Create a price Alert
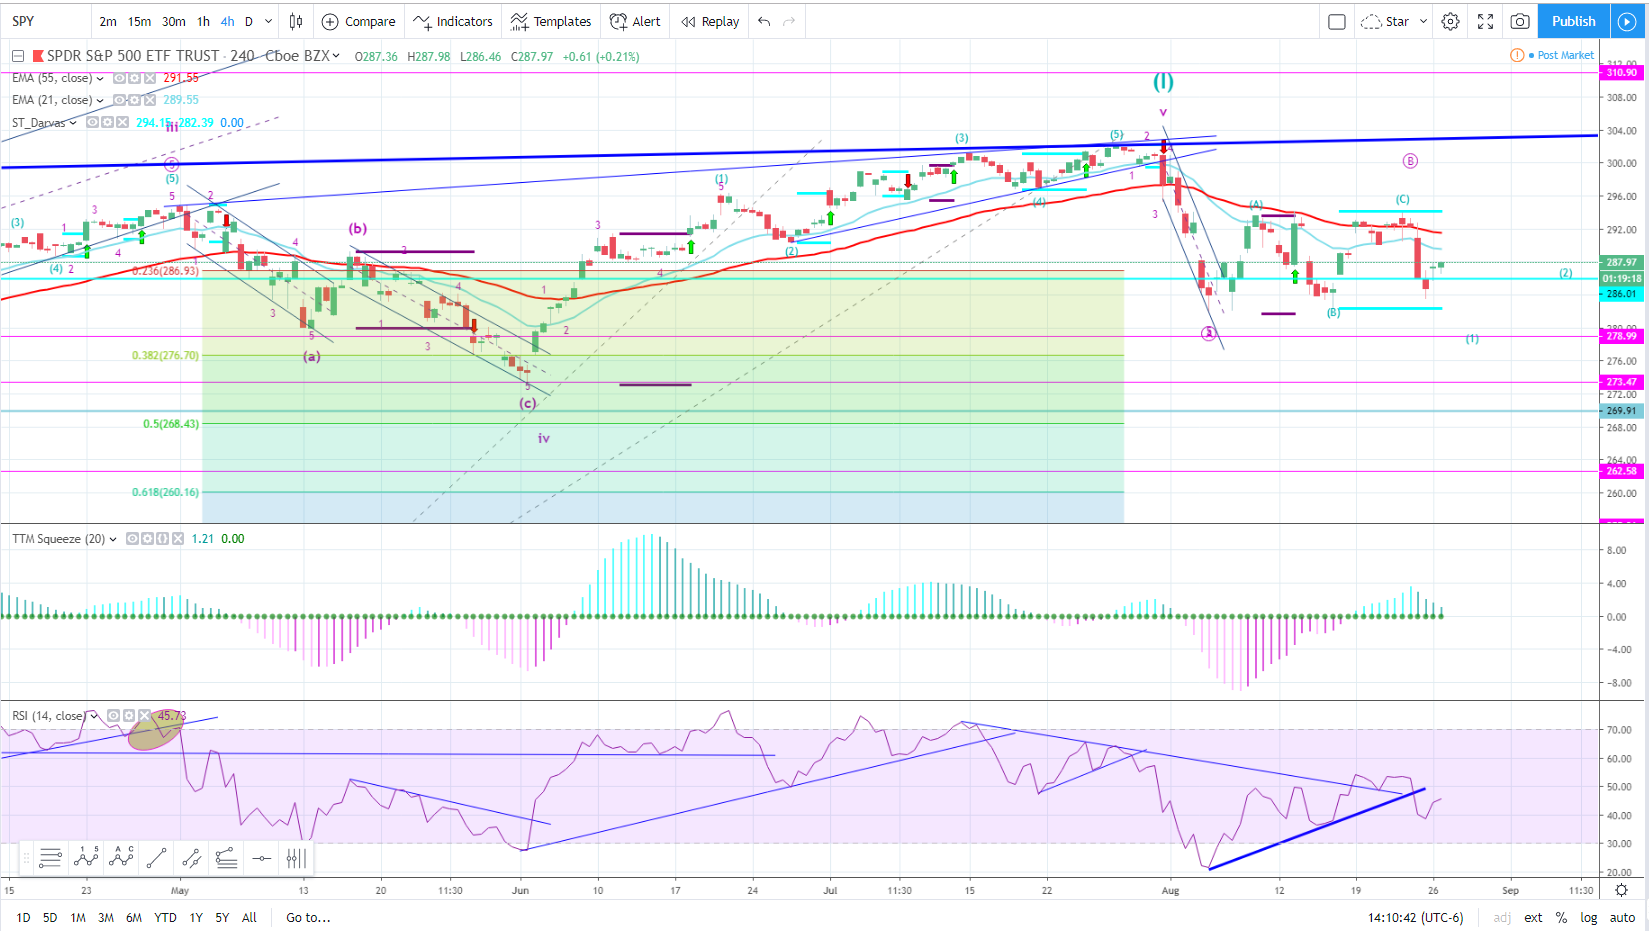This screenshot has width=1649, height=931. (x=635, y=21)
